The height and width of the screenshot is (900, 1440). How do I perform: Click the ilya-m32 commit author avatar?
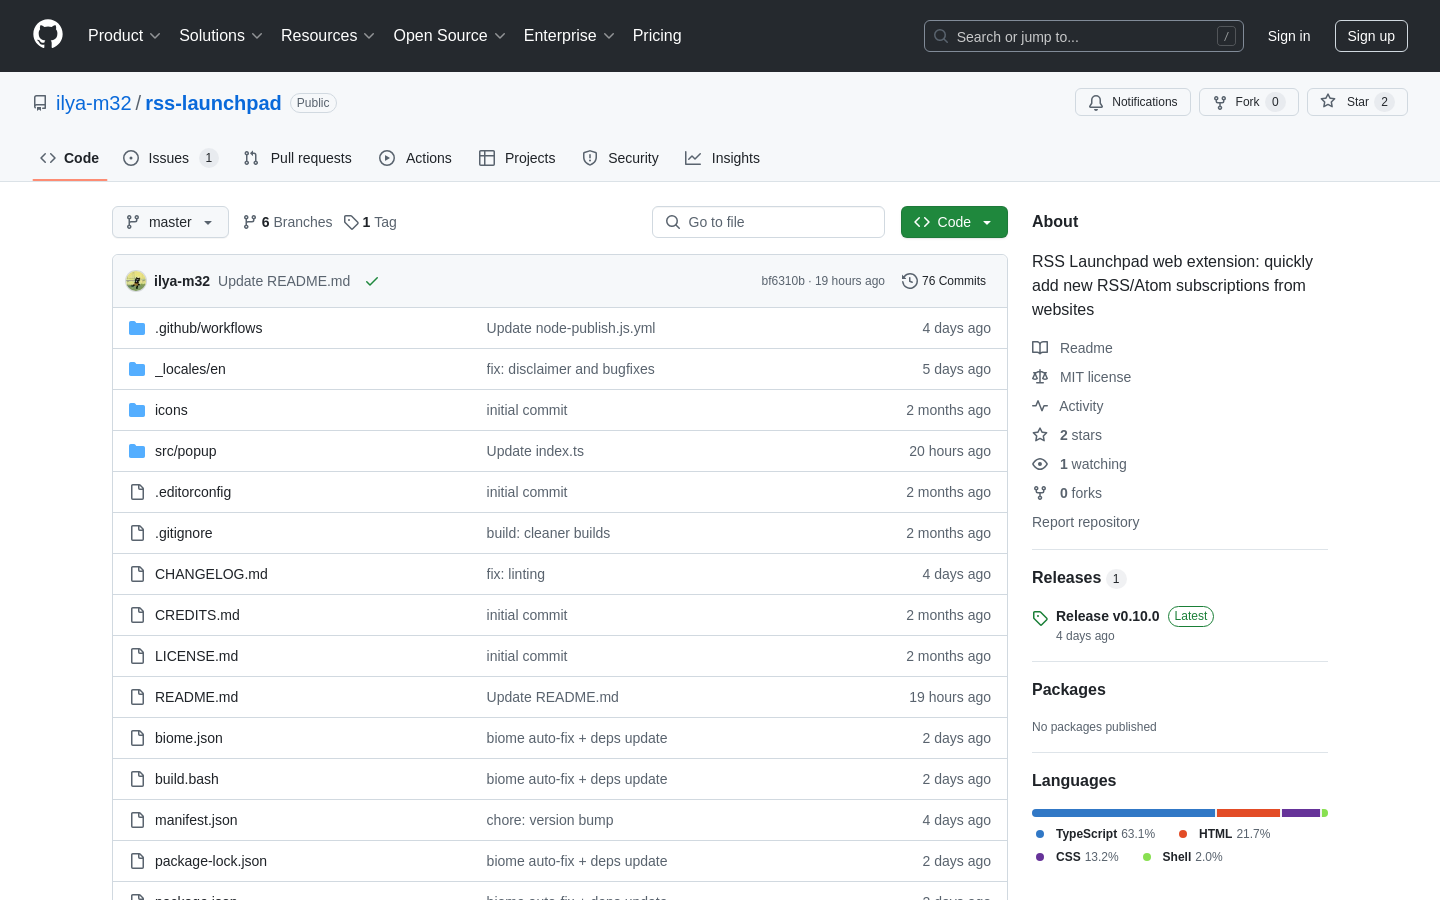136,281
